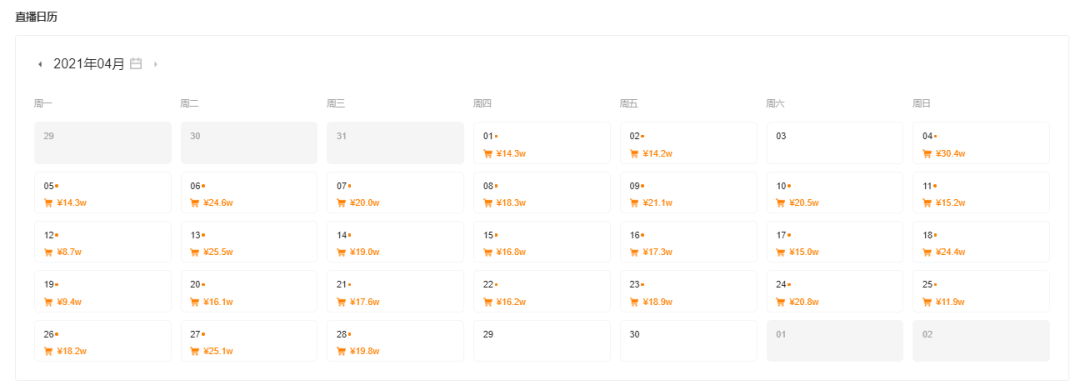
Task: Click the cart icon on day 13
Action: [x=195, y=252]
